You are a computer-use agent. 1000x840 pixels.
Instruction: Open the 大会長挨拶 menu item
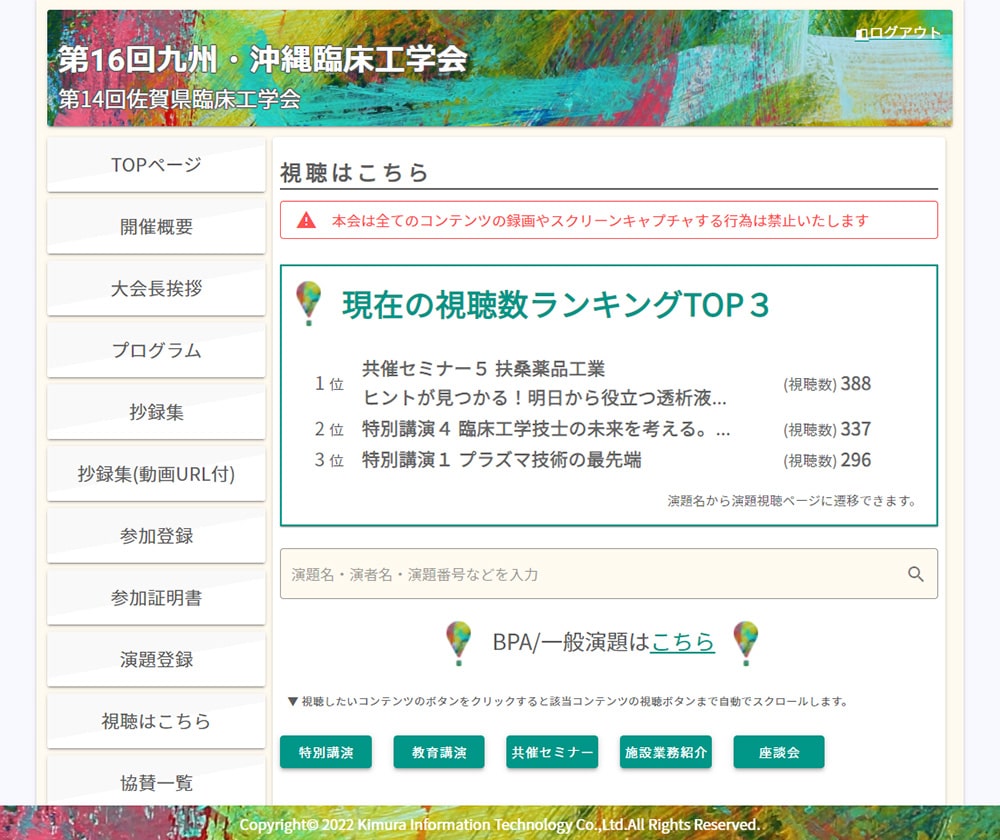coord(156,288)
